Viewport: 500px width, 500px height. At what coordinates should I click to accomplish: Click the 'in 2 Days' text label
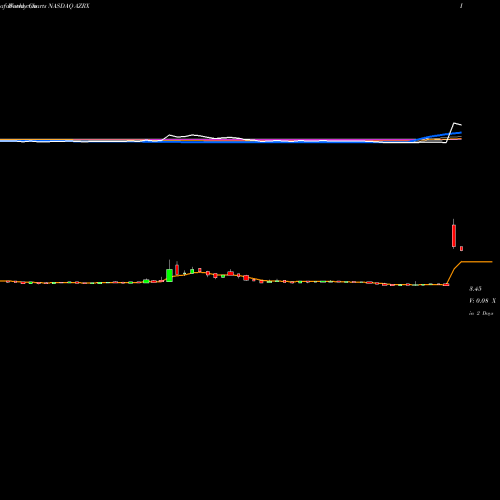(481, 313)
